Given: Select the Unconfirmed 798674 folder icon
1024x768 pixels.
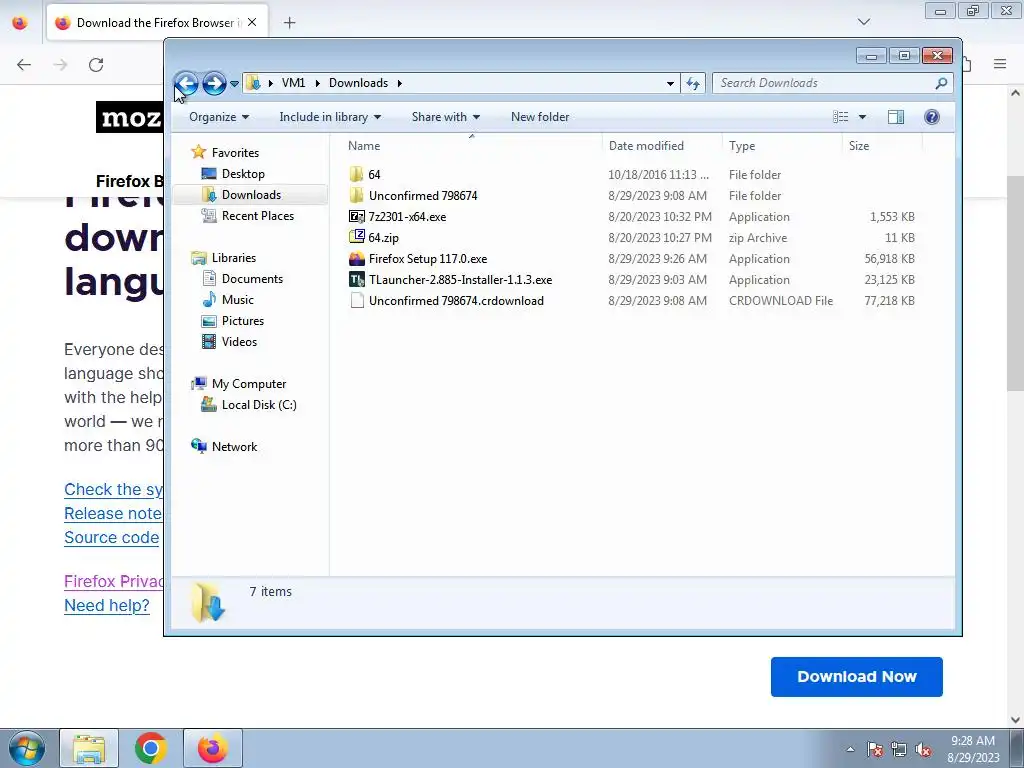Looking at the screenshot, I should click(357, 195).
